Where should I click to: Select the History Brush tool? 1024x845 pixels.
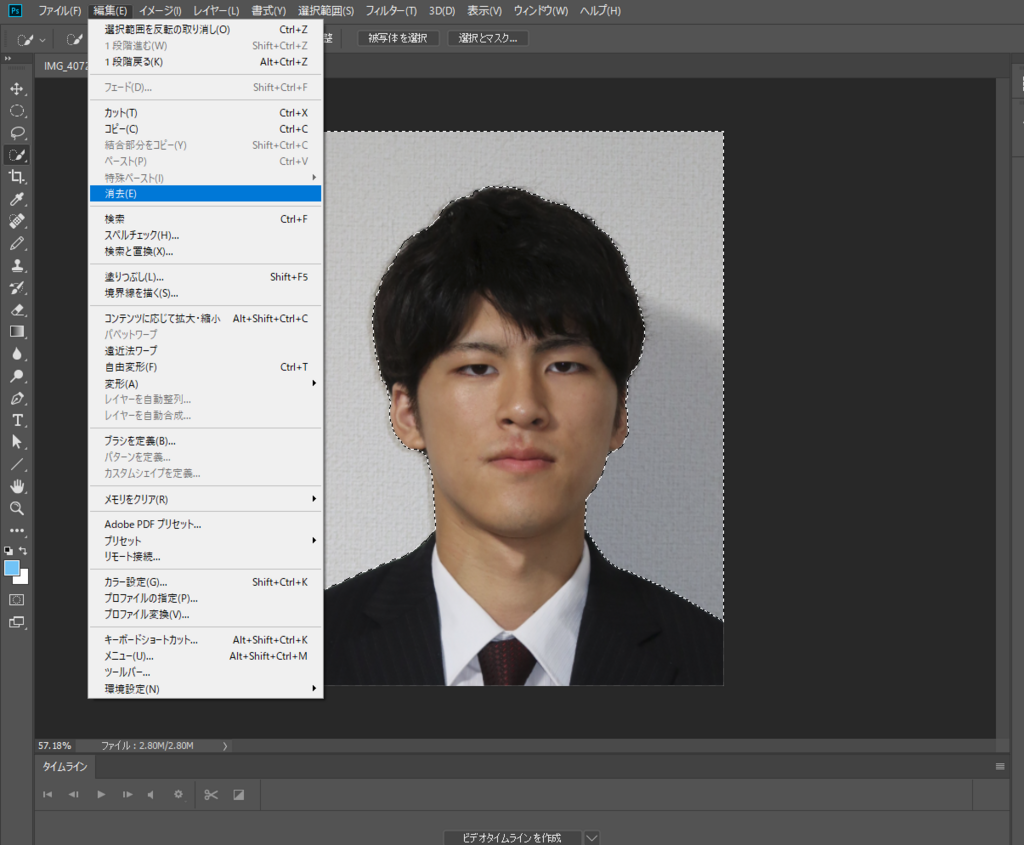pos(17,288)
